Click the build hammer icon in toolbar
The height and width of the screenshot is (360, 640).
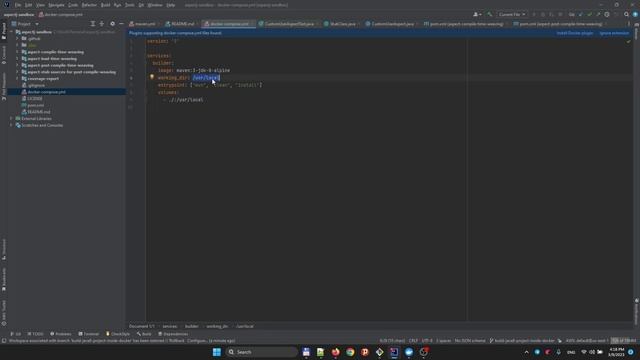[489, 14]
